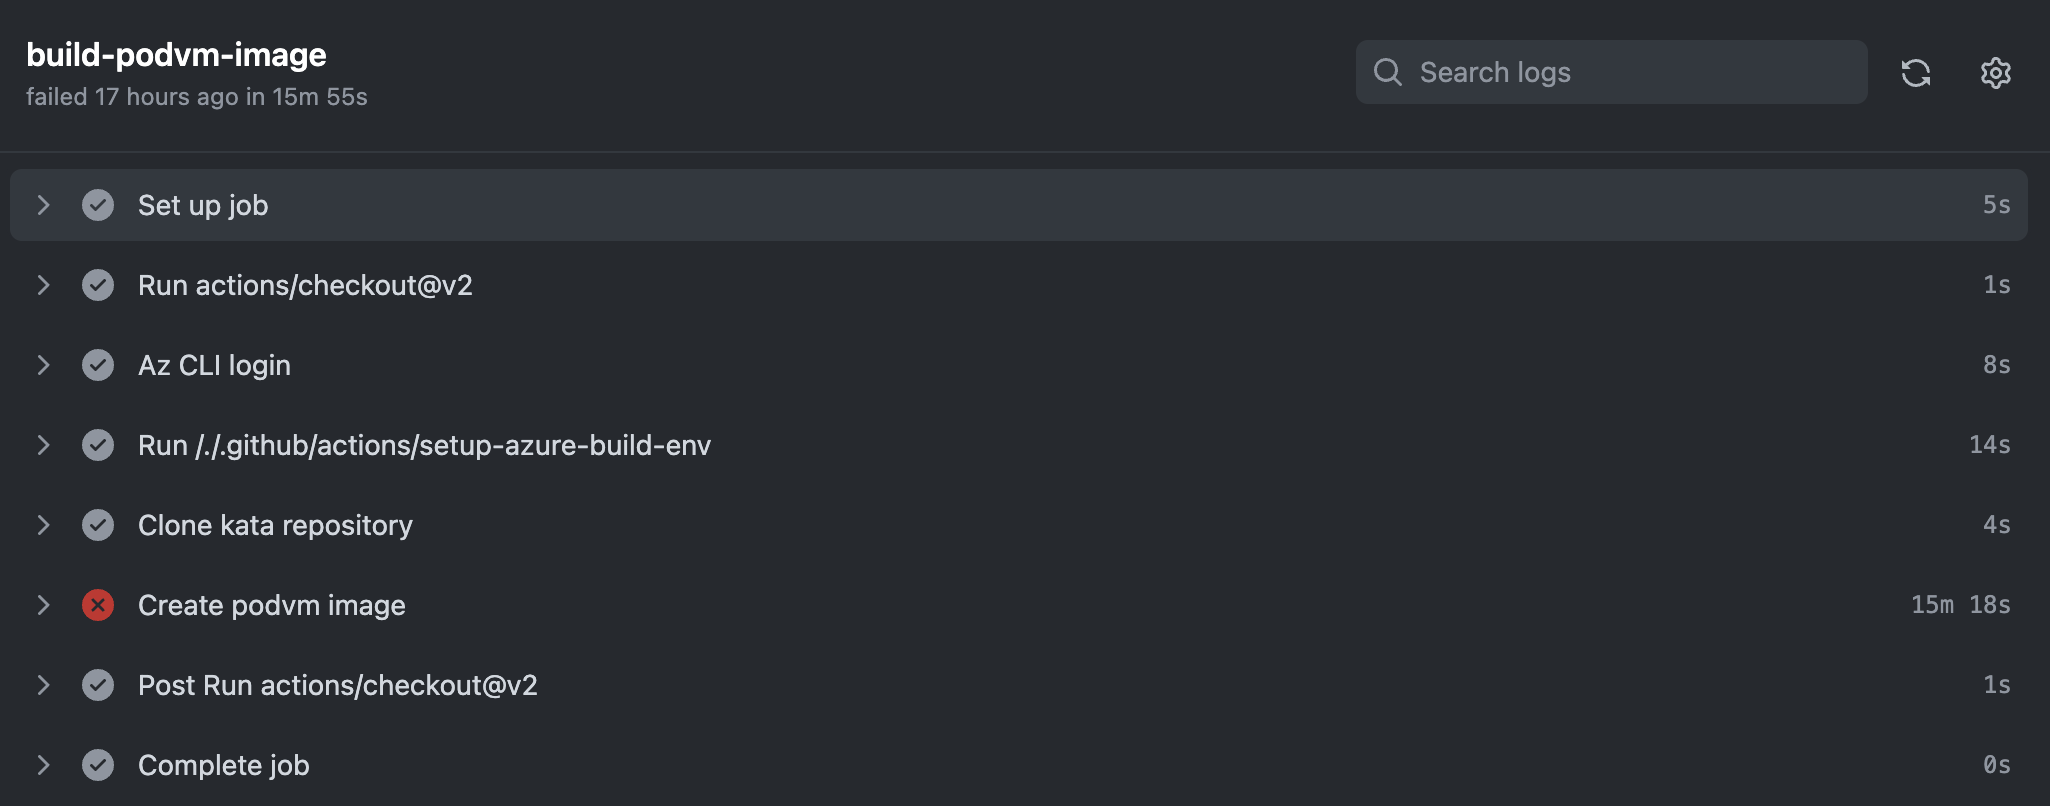Expand the Create podvm image step

43,605
